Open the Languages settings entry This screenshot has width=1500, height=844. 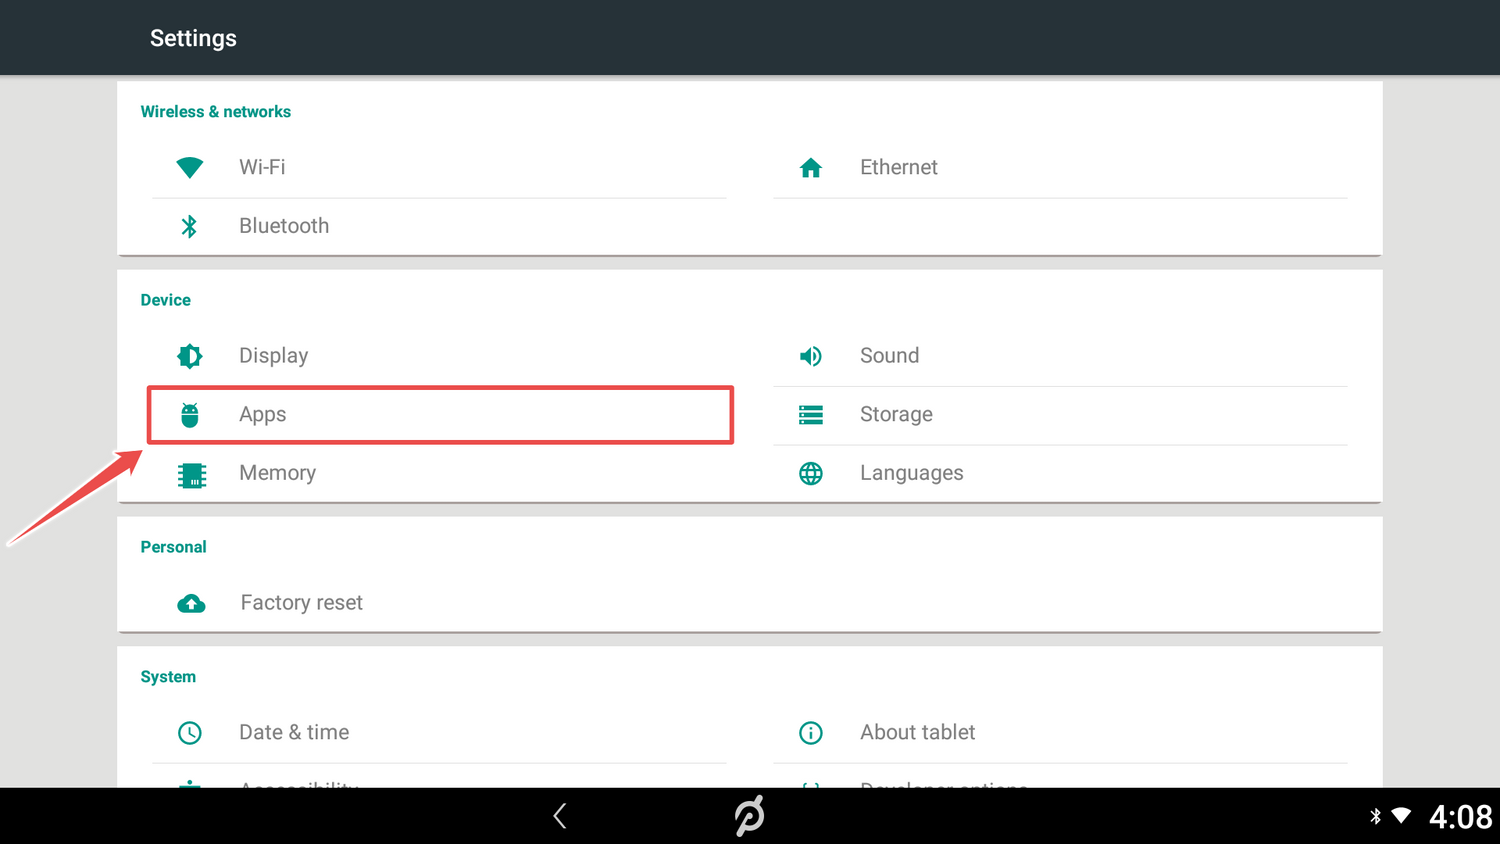(911, 473)
